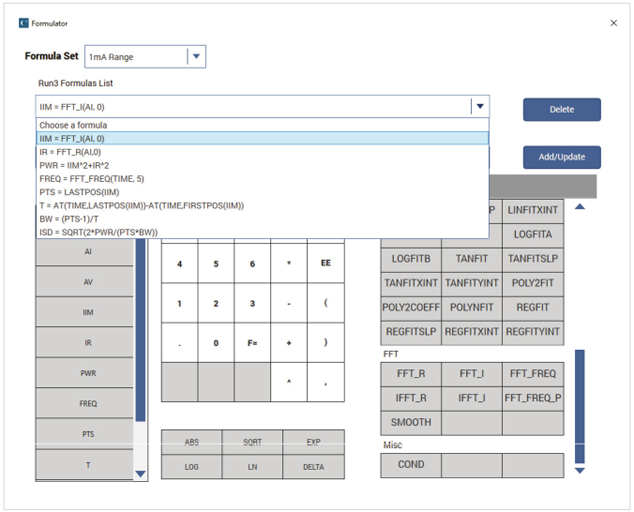This screenshot has width=634, height=512.
Task: Insert the SMOOTH function
Action: click(411, 423)
